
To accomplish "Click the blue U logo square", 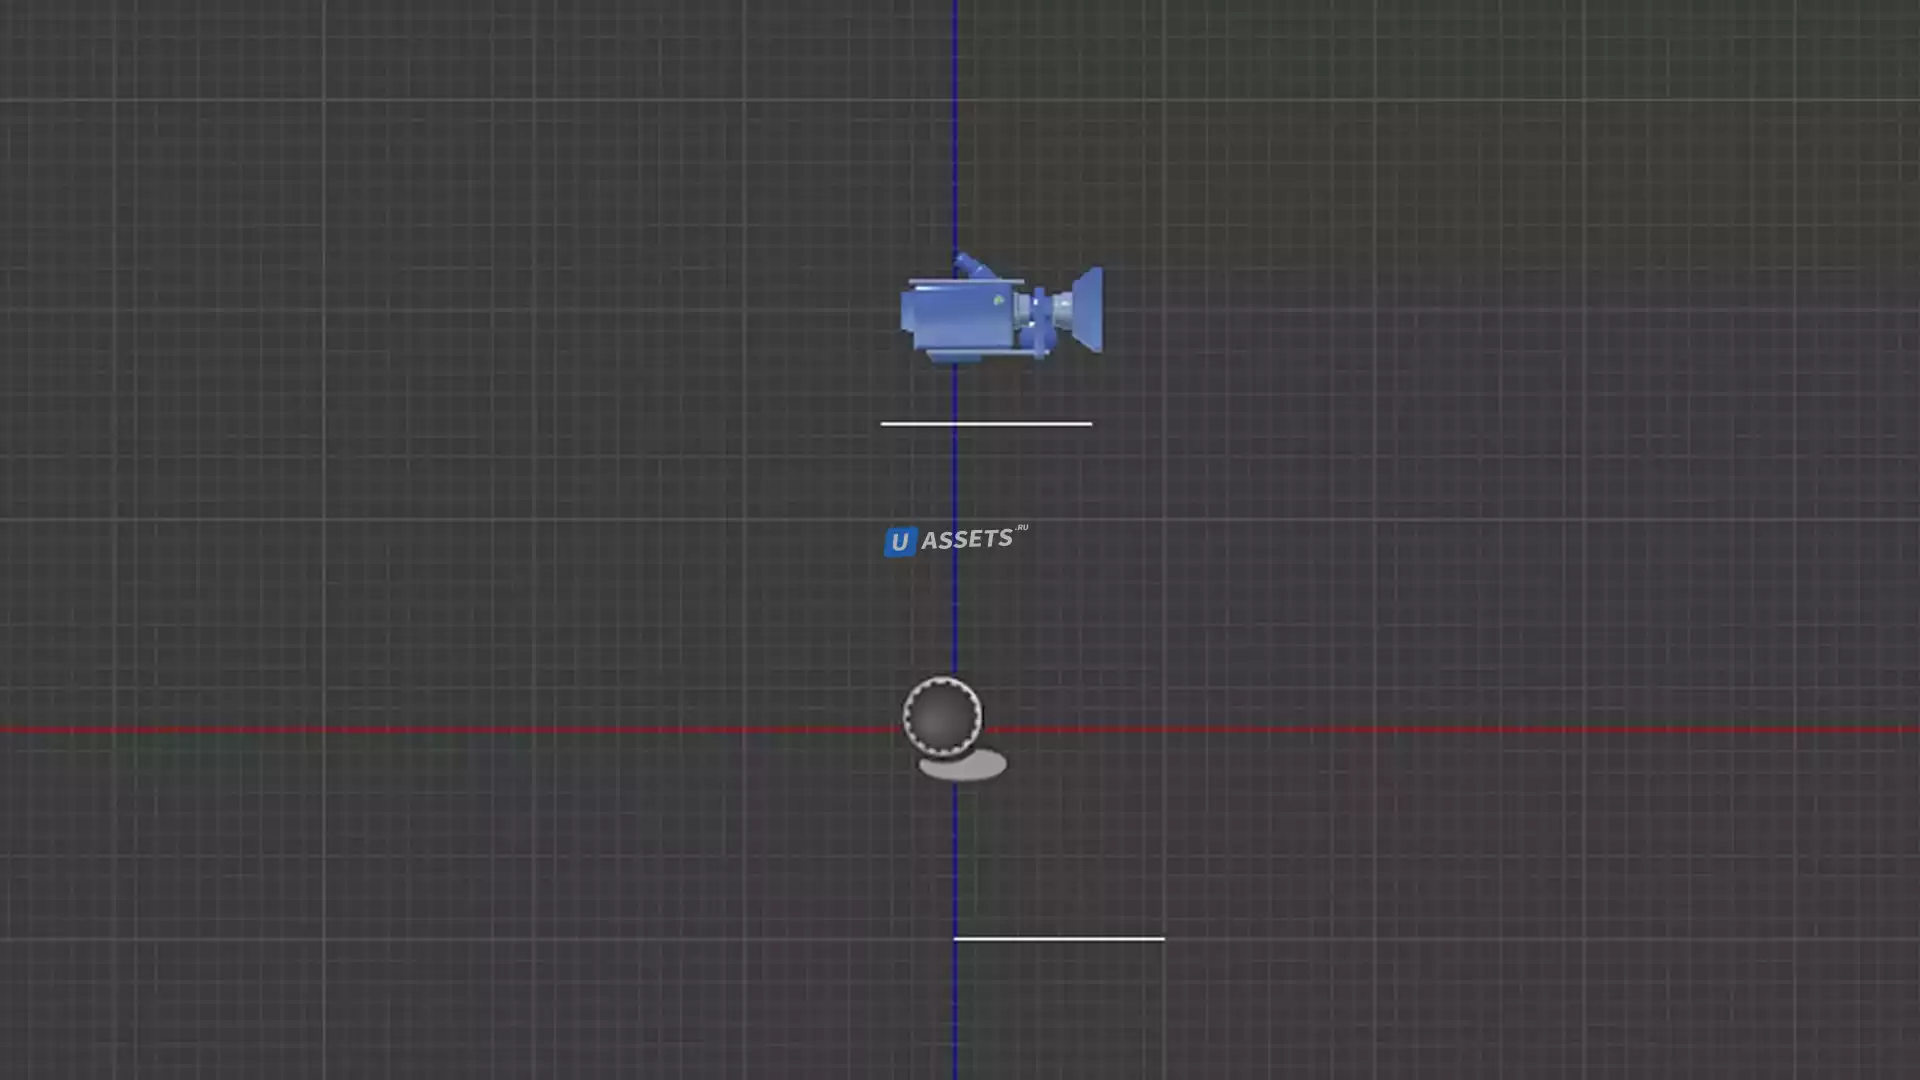I will [x=900, y=542].
